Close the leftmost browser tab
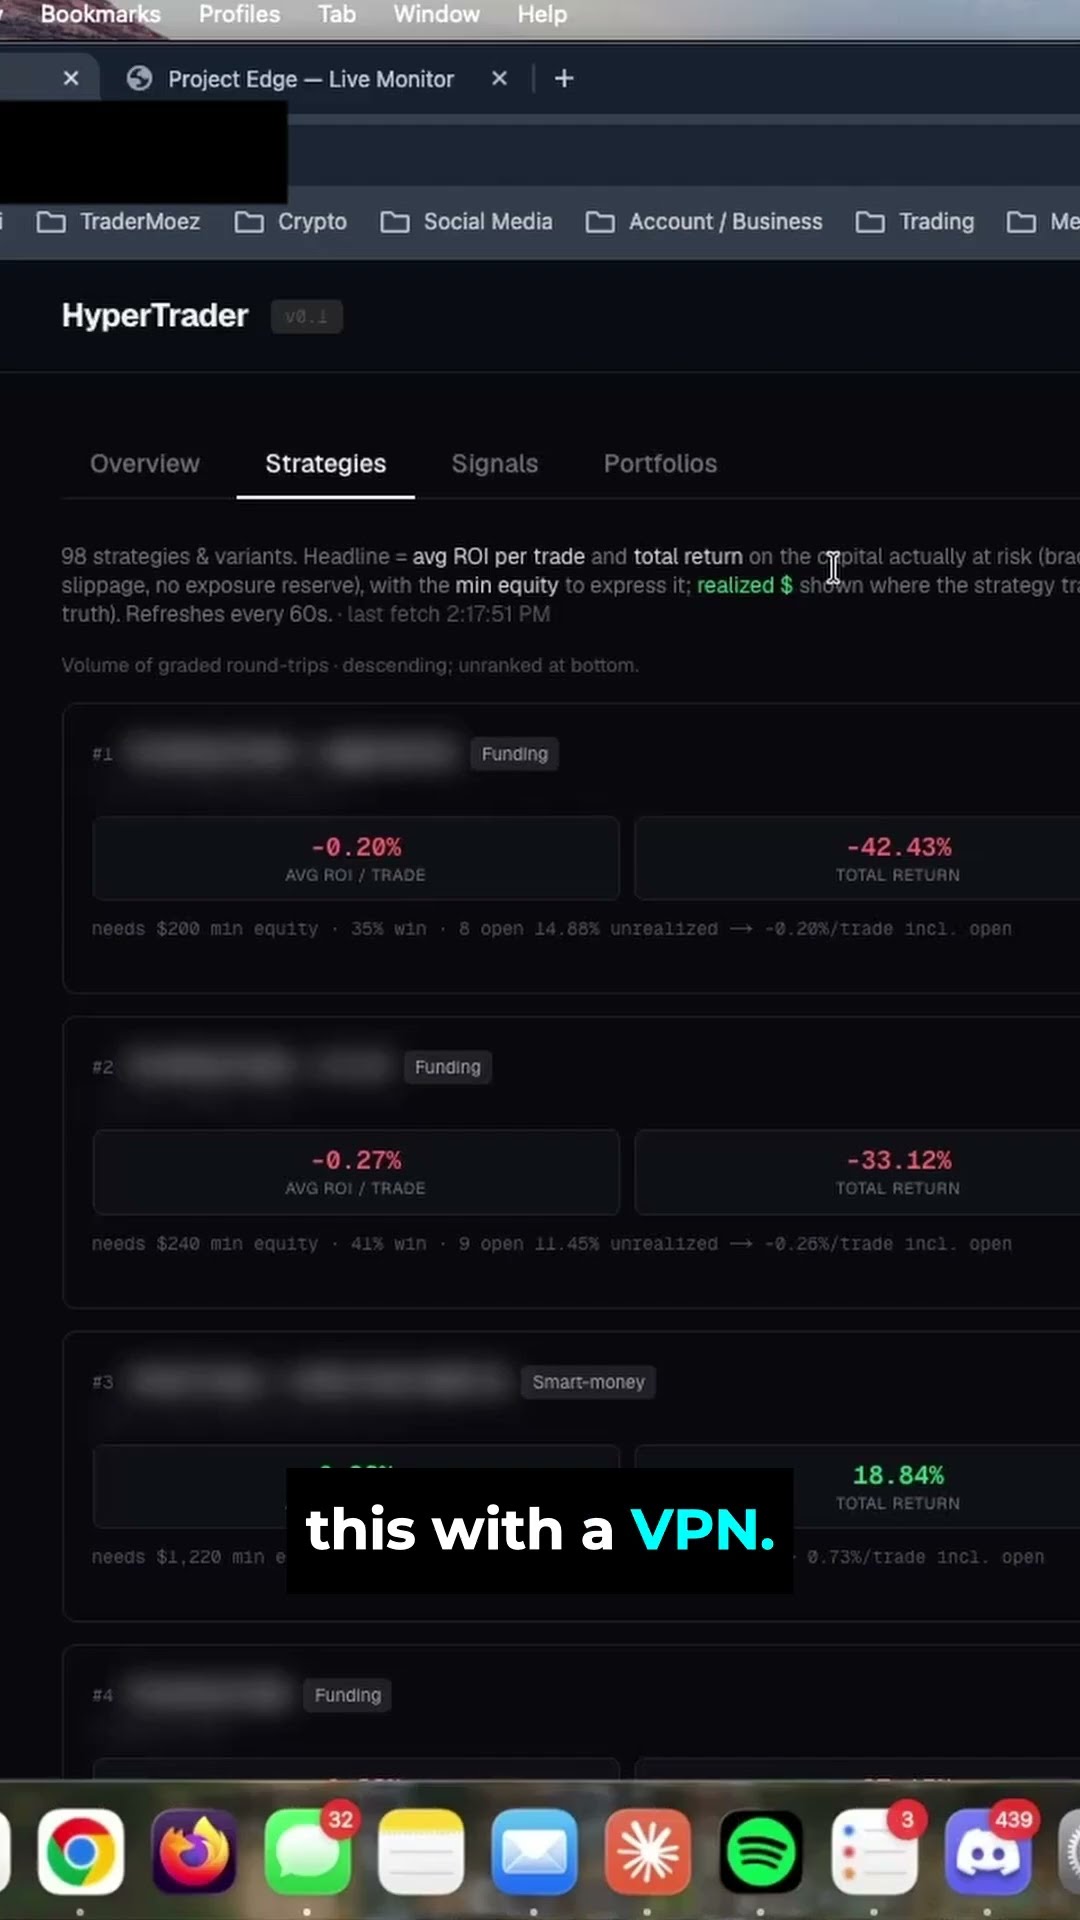1080x1920 pixels. click(71, 78)
